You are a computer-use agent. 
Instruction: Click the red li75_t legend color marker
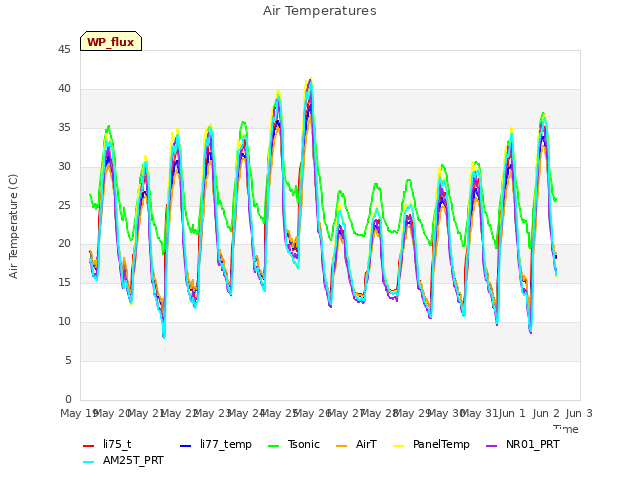point(89,446)
